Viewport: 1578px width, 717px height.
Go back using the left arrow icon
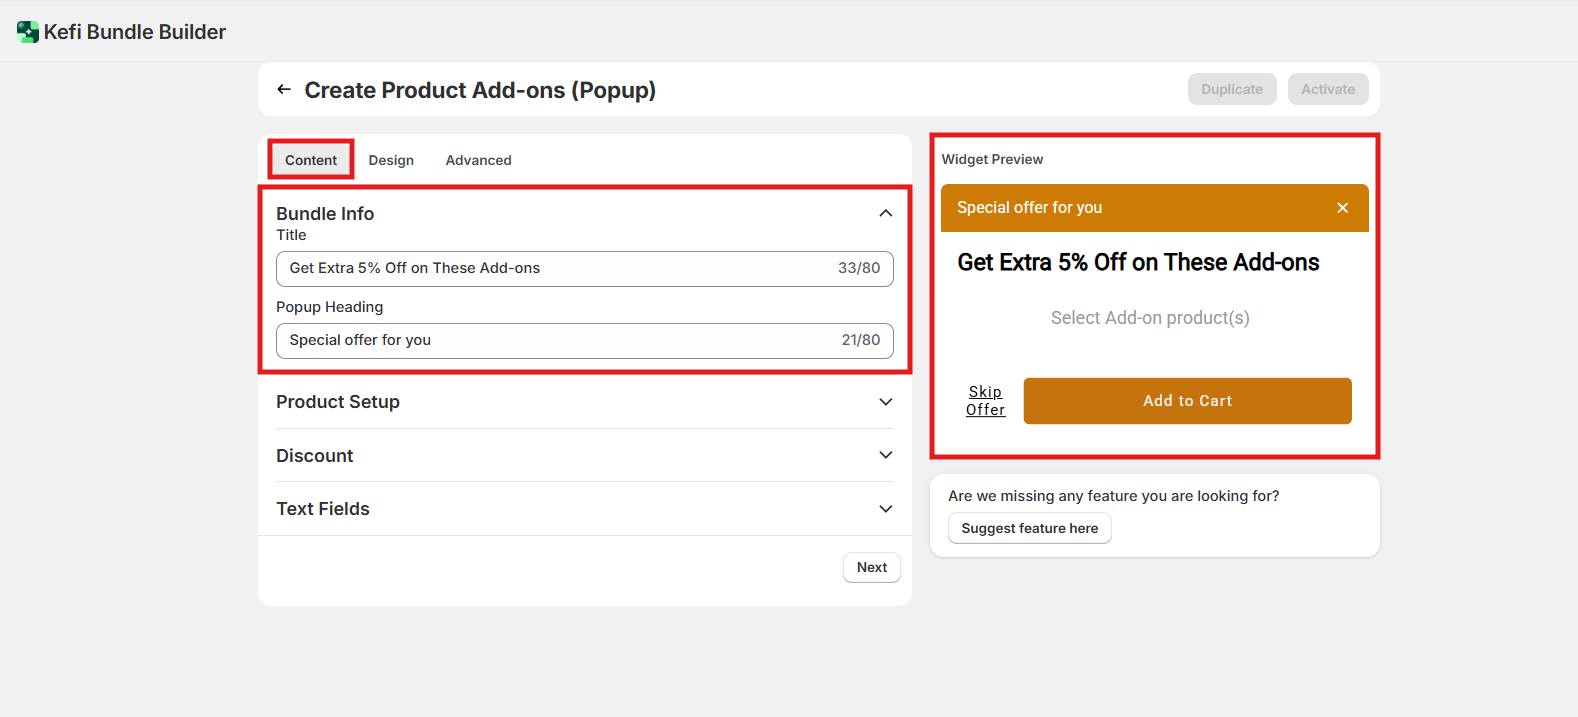pyautogui.click(x=284, y=90)
